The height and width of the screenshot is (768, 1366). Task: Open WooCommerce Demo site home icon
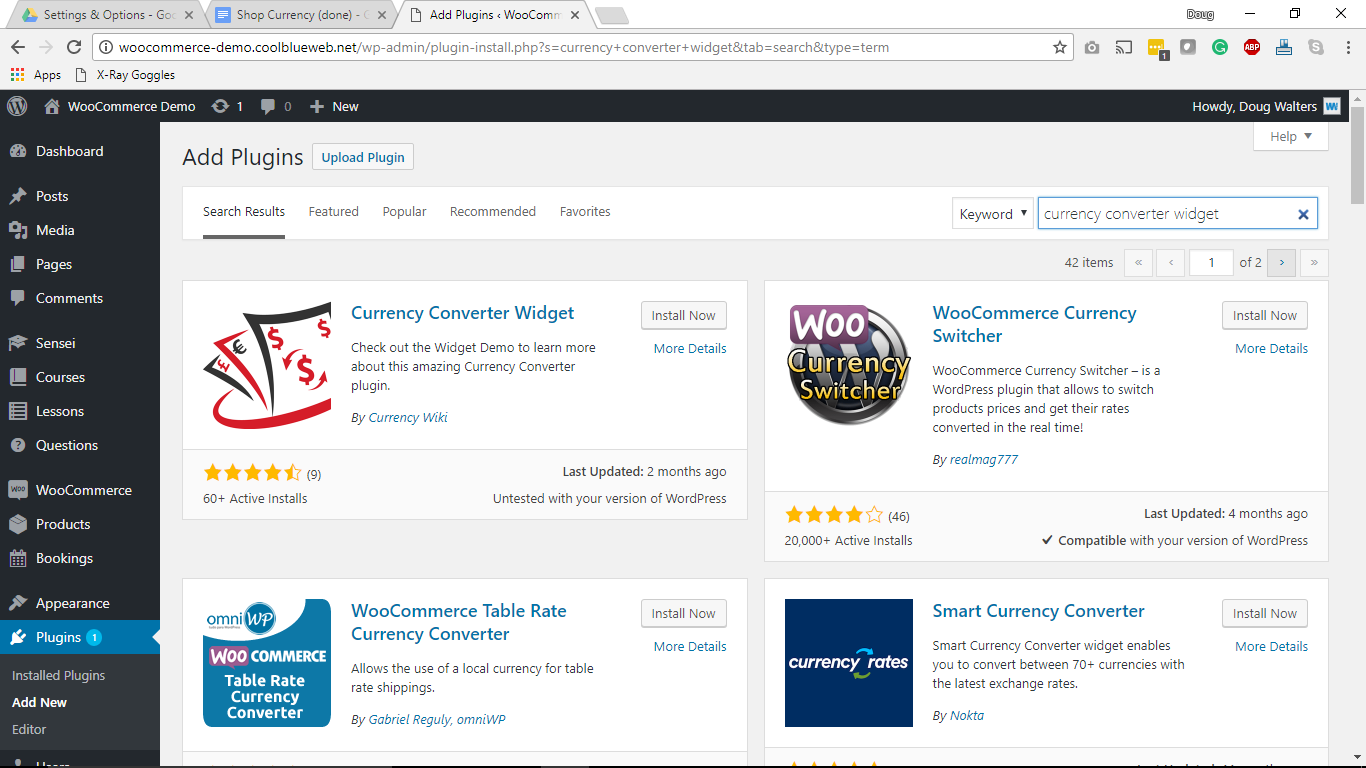53,106
